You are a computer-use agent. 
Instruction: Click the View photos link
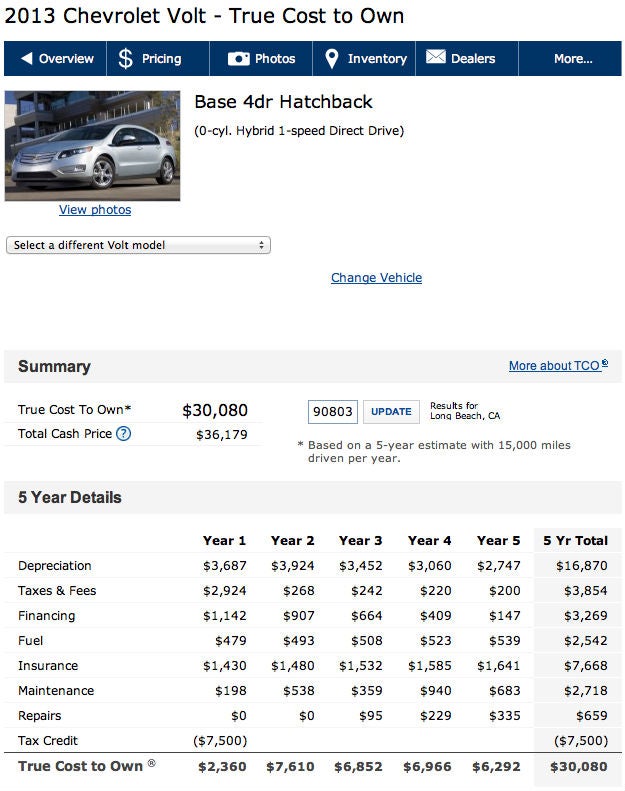95,209
